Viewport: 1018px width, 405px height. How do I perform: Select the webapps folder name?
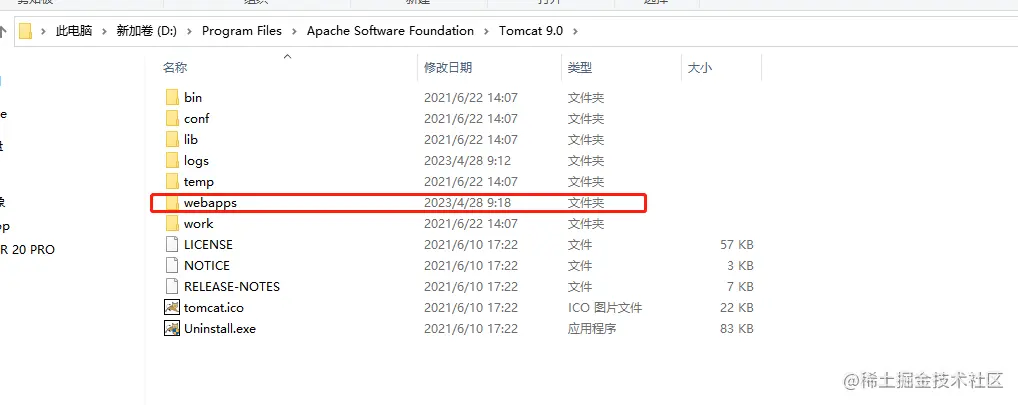(210, 202)
